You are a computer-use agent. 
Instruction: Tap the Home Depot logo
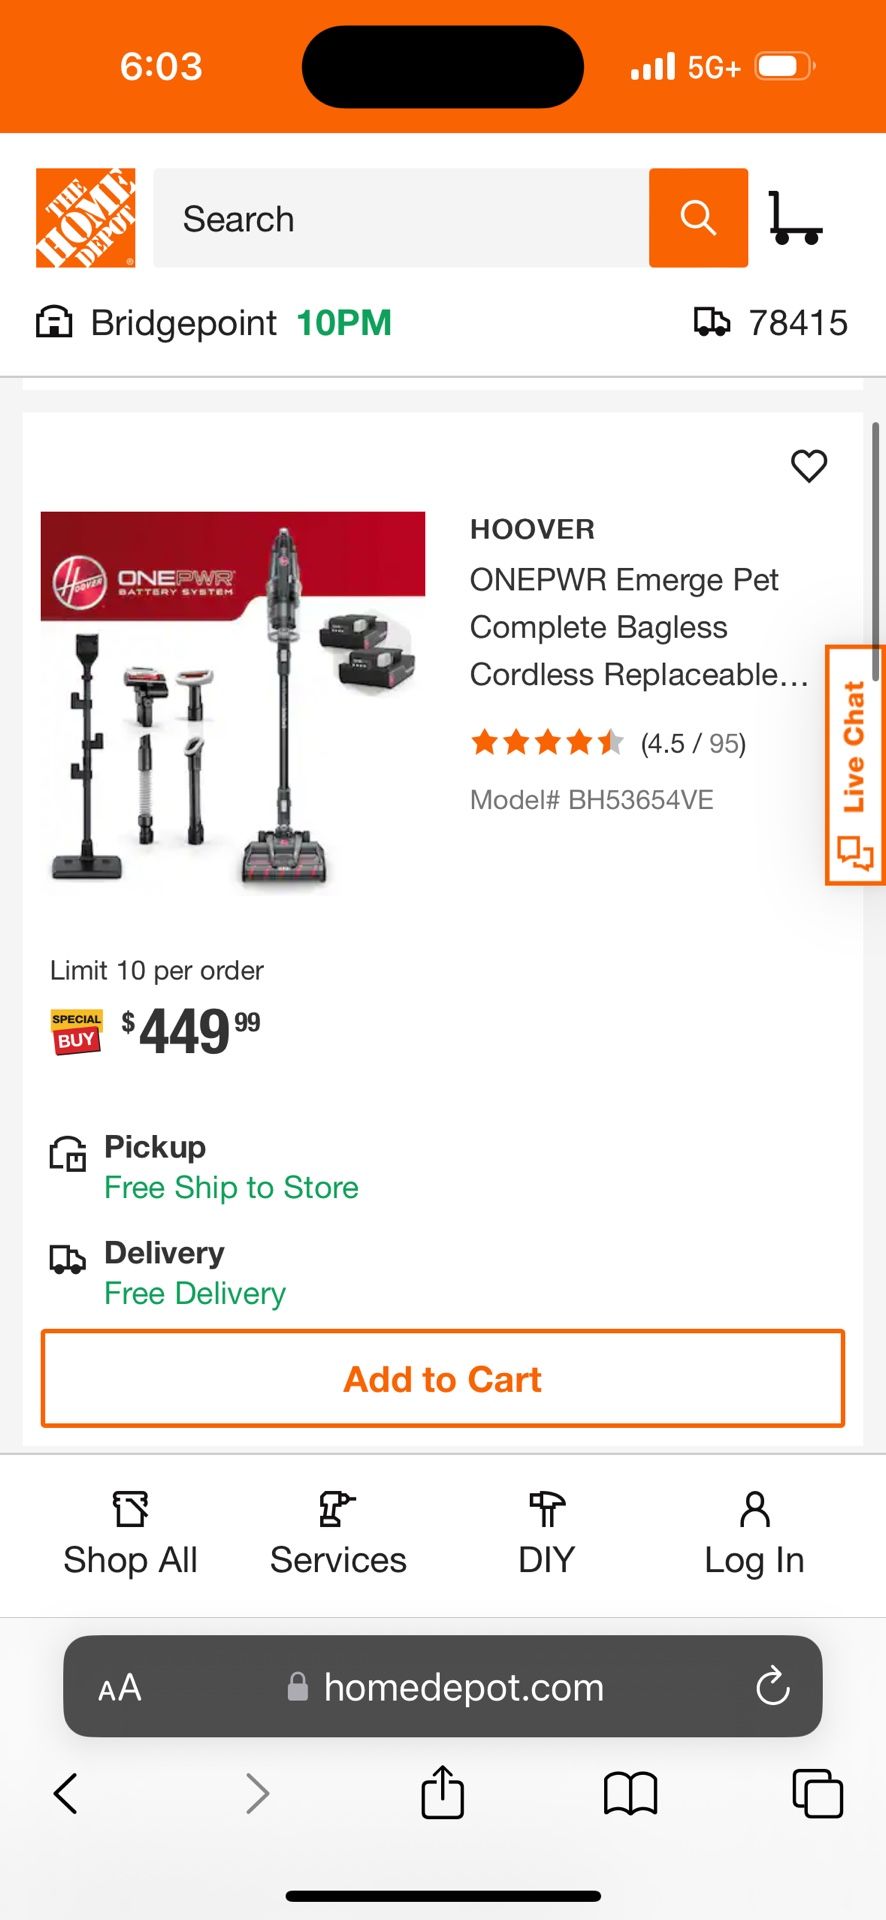tap(86, 218)
